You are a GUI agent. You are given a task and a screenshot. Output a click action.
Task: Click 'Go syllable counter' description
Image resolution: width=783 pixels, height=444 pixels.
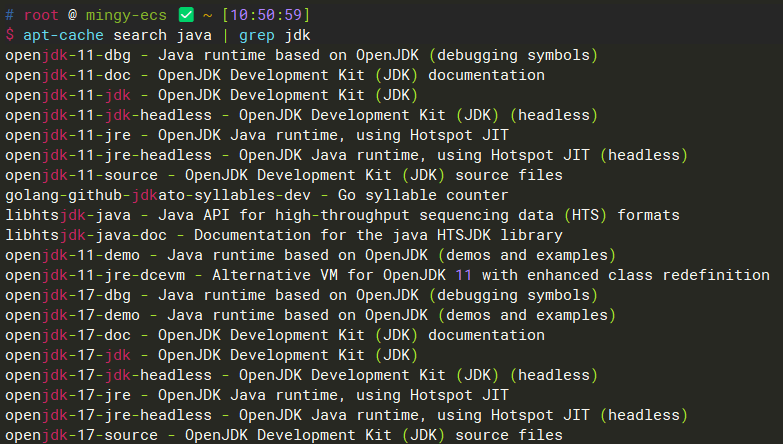tap(423, 195)
